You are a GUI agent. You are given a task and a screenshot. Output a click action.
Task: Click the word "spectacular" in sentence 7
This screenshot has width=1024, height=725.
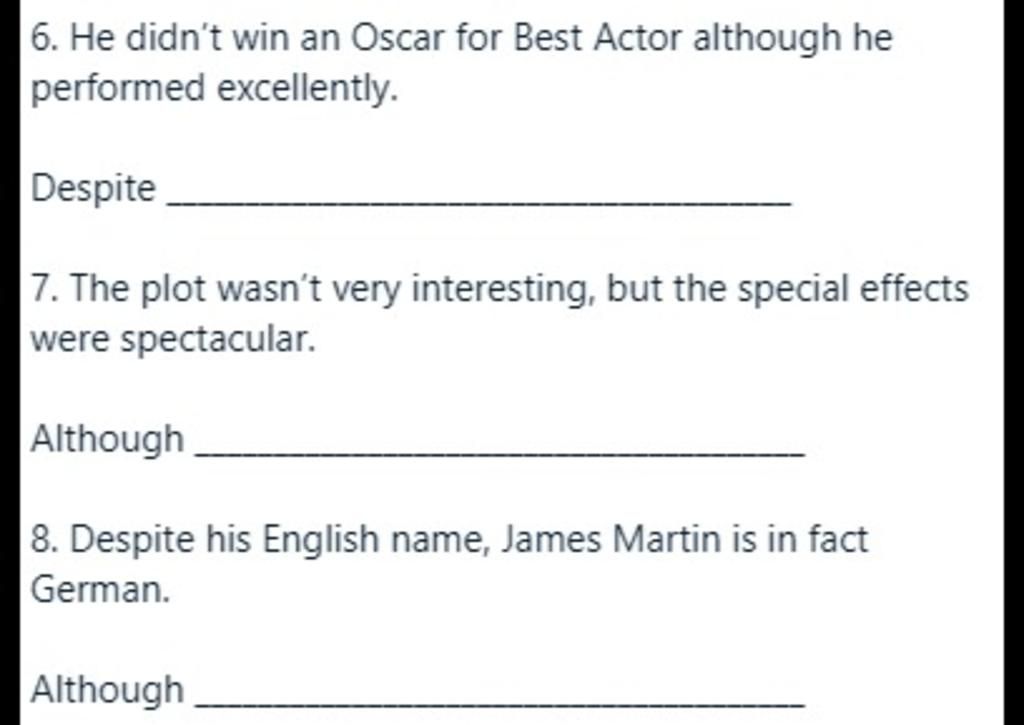(217, 341)
